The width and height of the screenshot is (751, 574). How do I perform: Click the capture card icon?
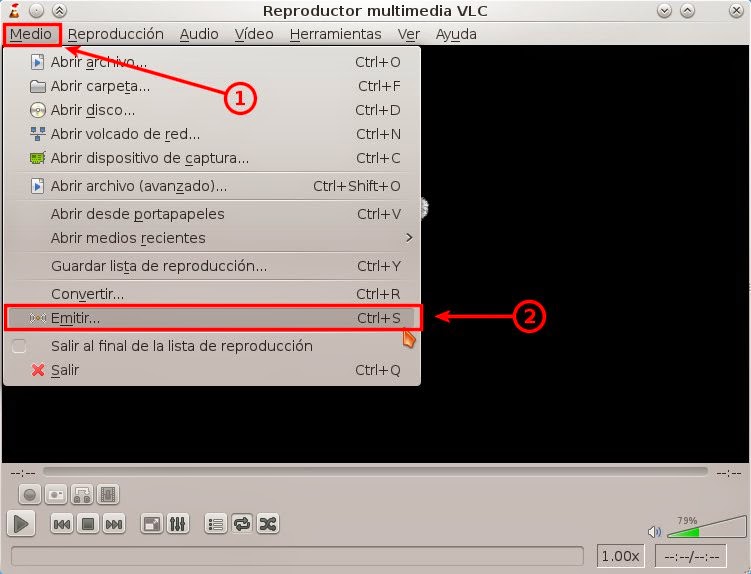tap(37, 158)
